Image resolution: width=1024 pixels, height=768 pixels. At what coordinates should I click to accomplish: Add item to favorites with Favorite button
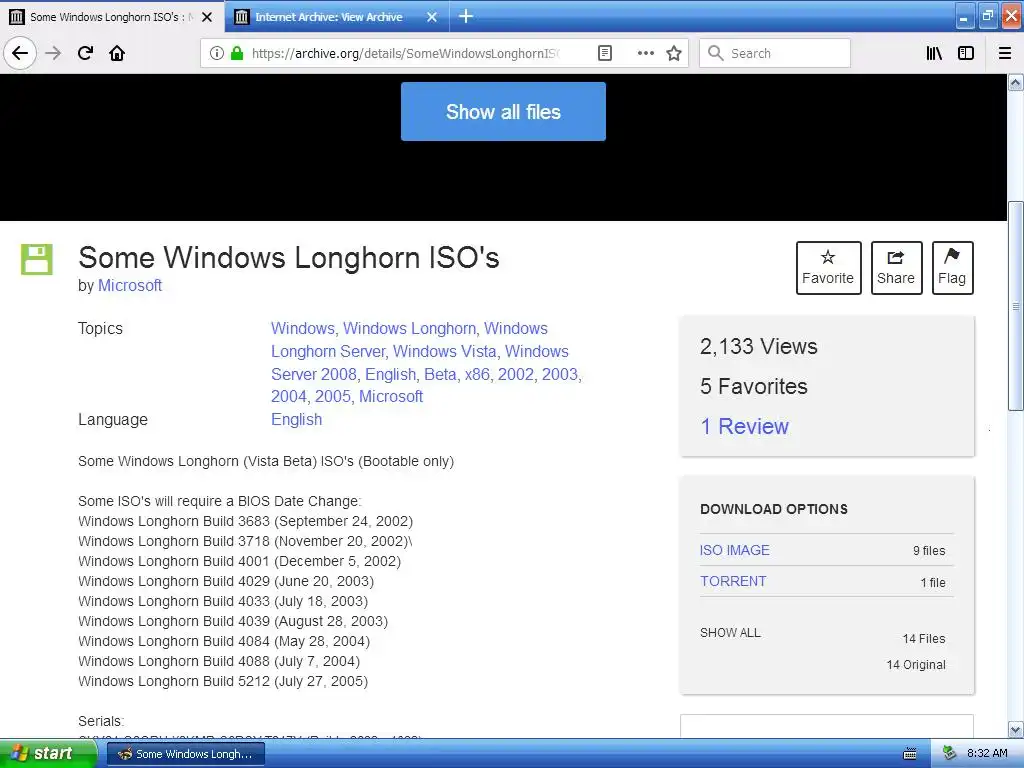pyautogui.click(x=828, y=268)
